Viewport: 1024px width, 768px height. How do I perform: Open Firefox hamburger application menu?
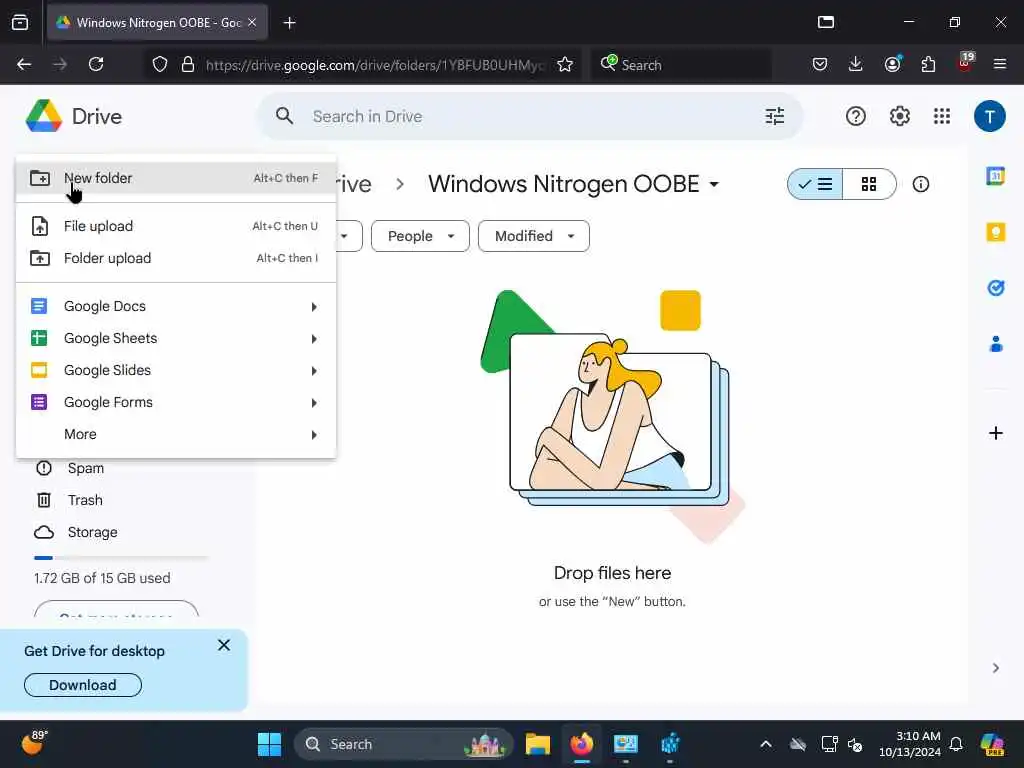coord(999,64)
